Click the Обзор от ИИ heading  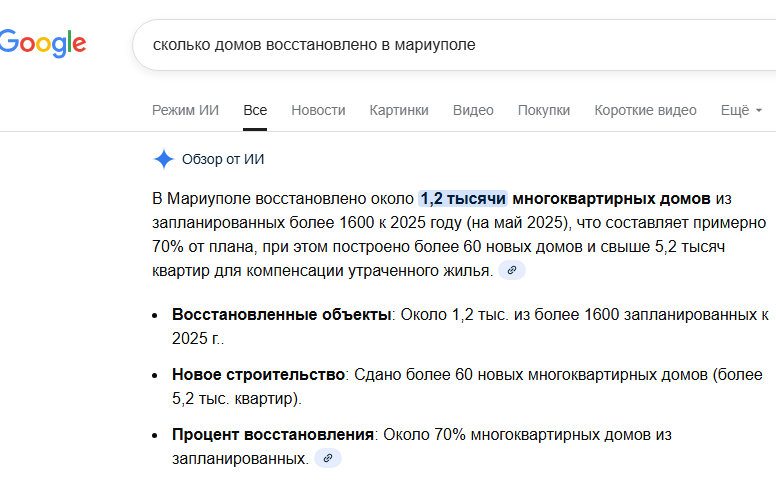[x=223, y=159]
